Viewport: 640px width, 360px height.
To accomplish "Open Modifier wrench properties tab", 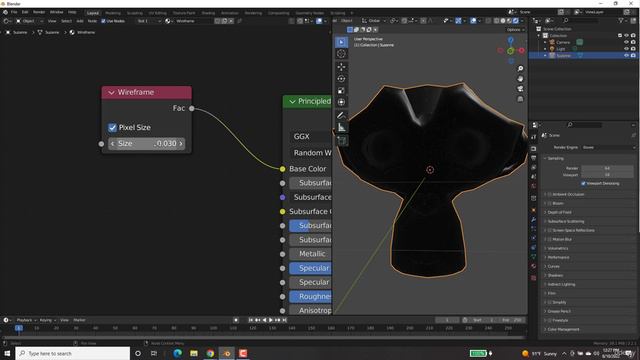I will 534,219.
